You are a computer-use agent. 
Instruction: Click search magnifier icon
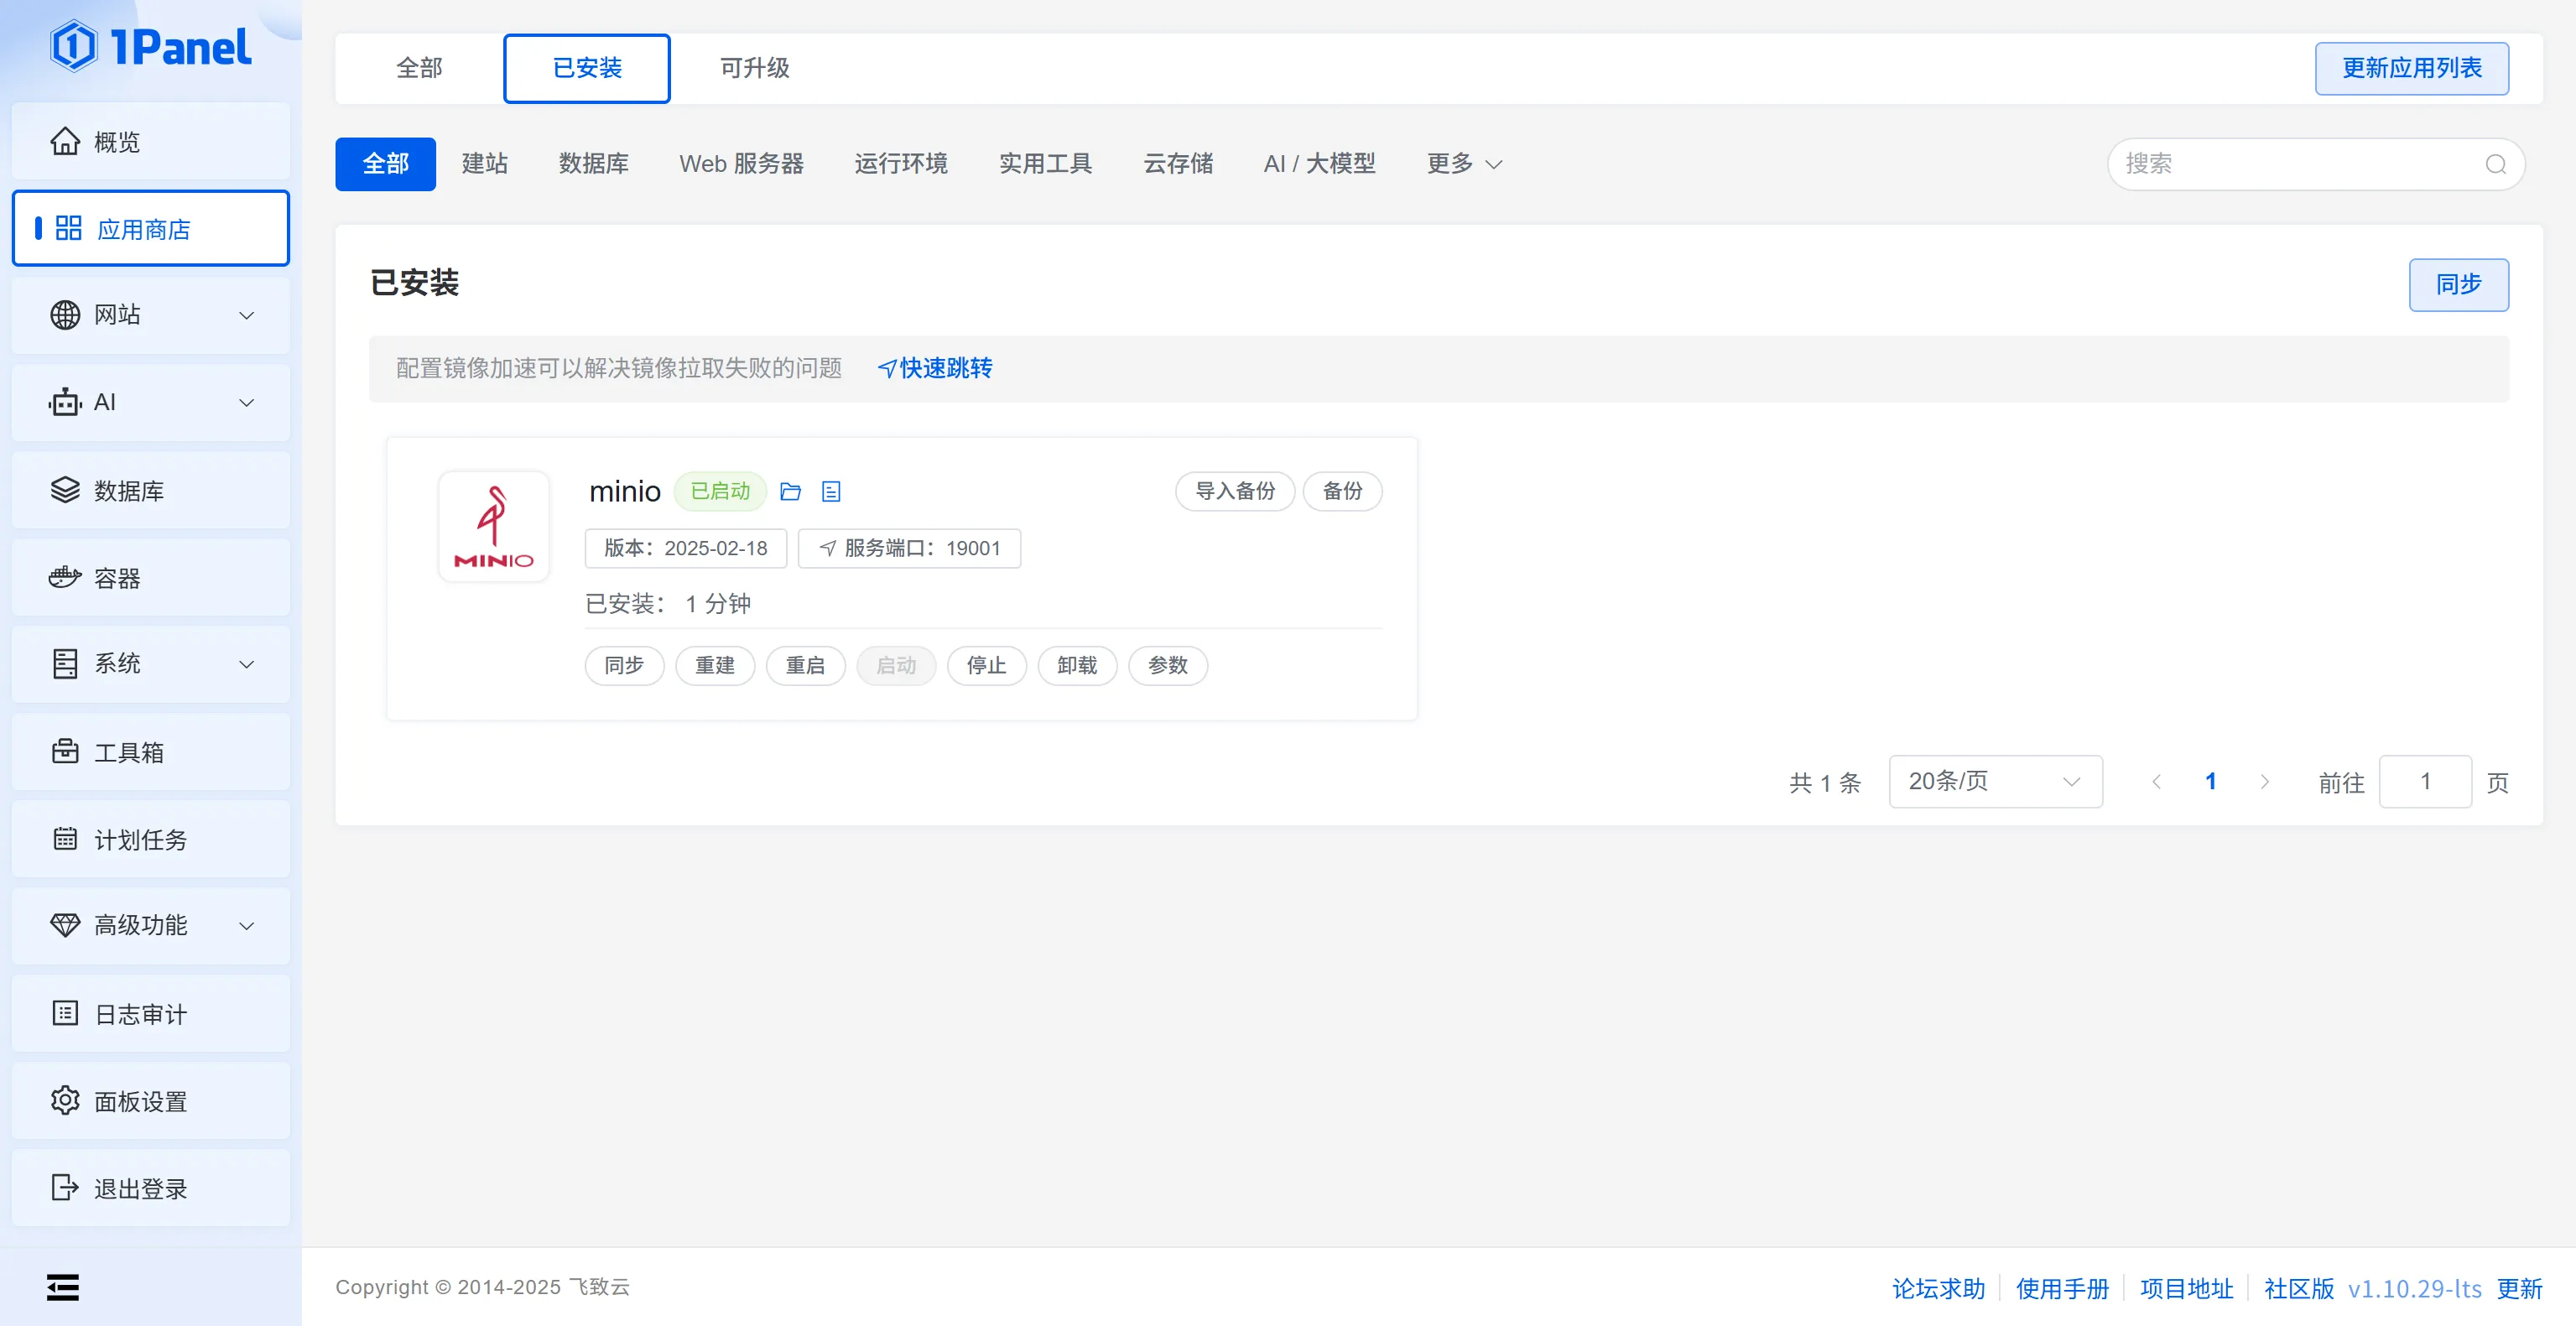pos(2495,164)
